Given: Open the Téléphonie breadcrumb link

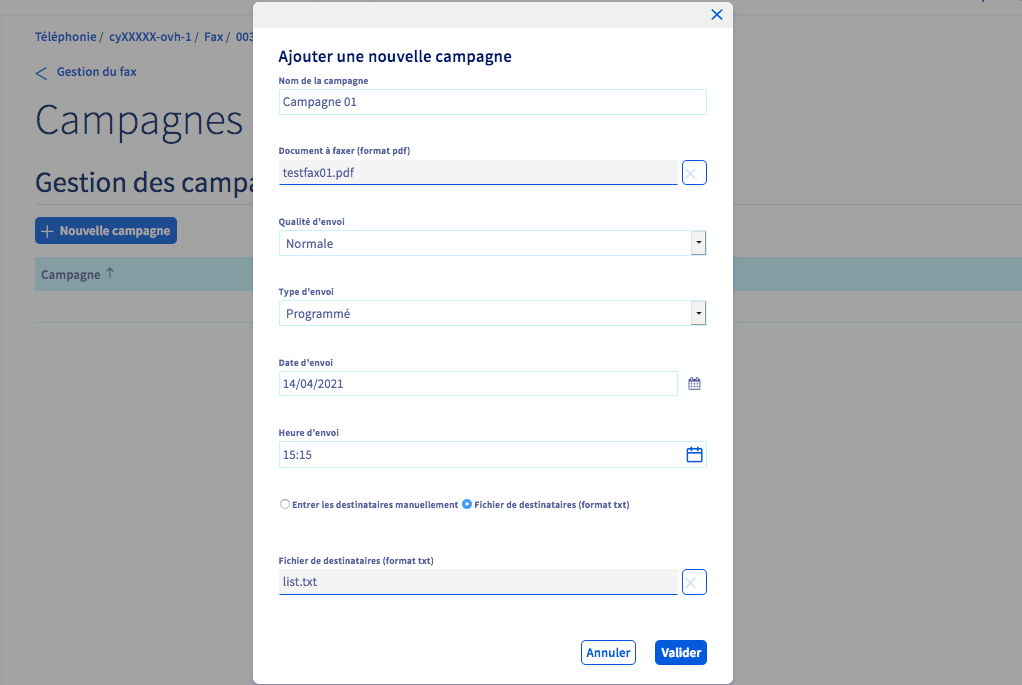Looking at the screenshot, I should tap(65, 36).
